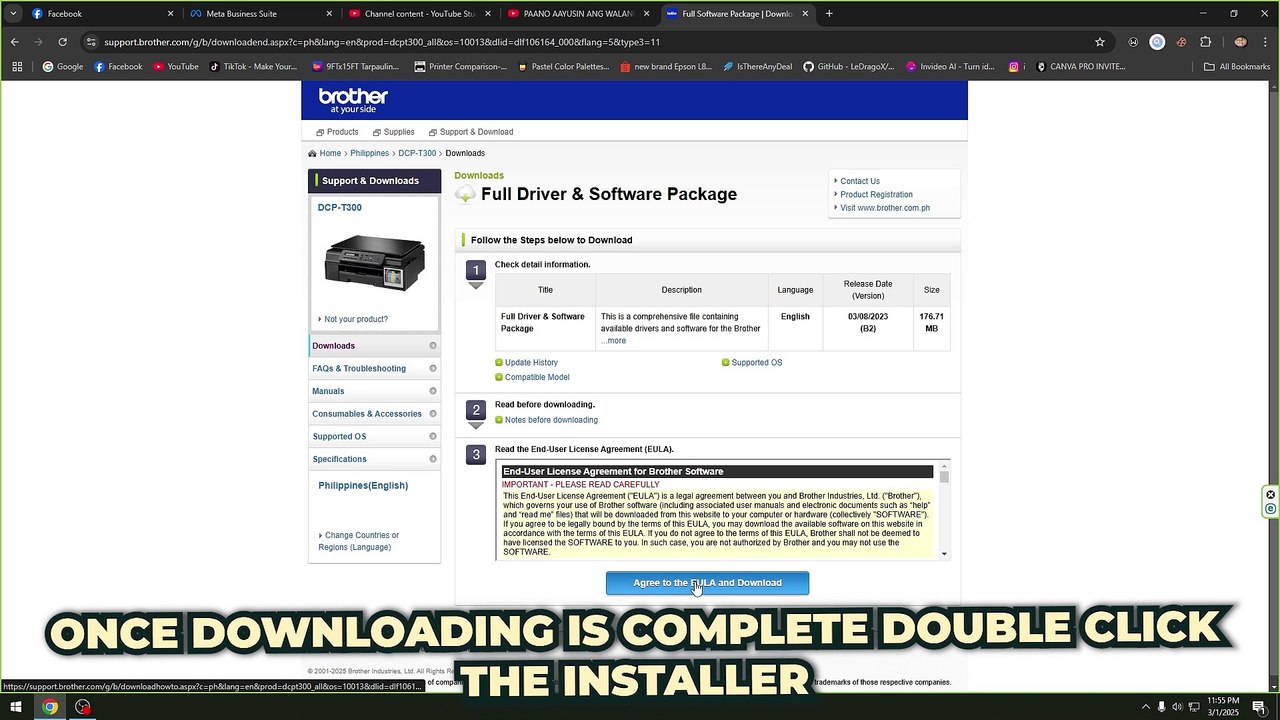Open the red recorder app in taskbar
The height and width of the screenshot is (720, 1280).
(x=83, y=707)
